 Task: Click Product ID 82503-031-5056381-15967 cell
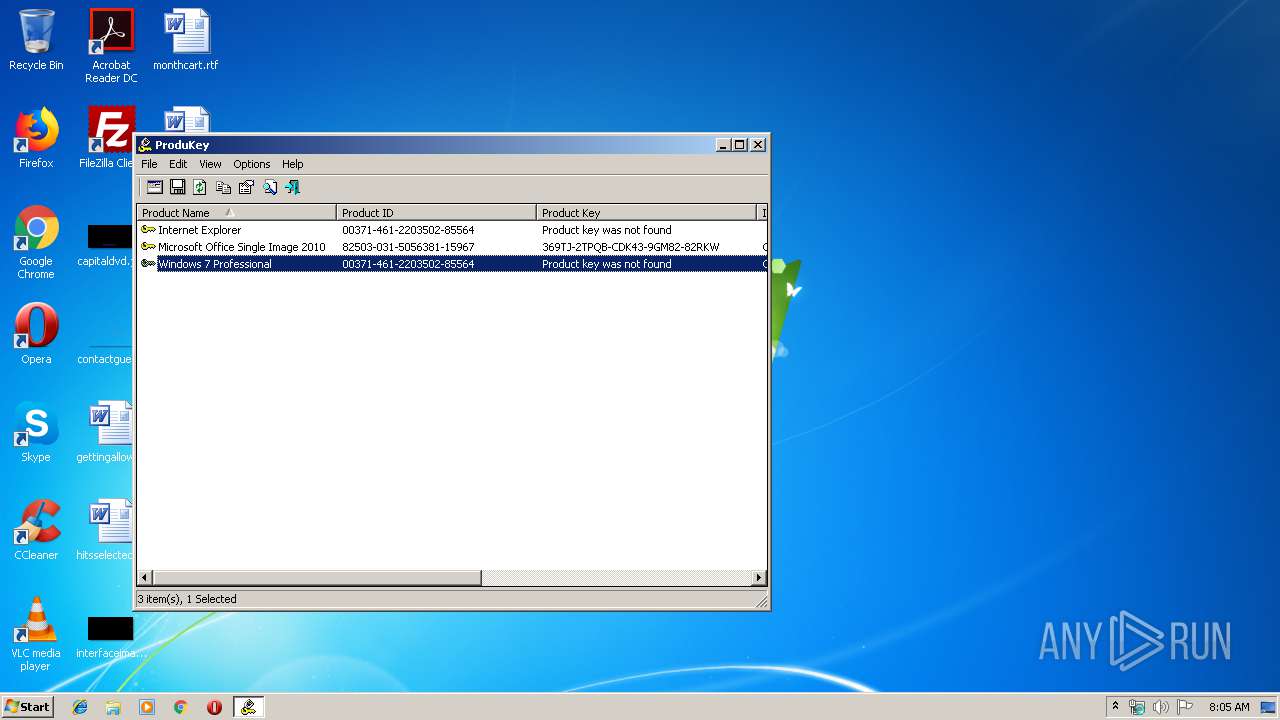pyautogui.click(x=408, y=247)
